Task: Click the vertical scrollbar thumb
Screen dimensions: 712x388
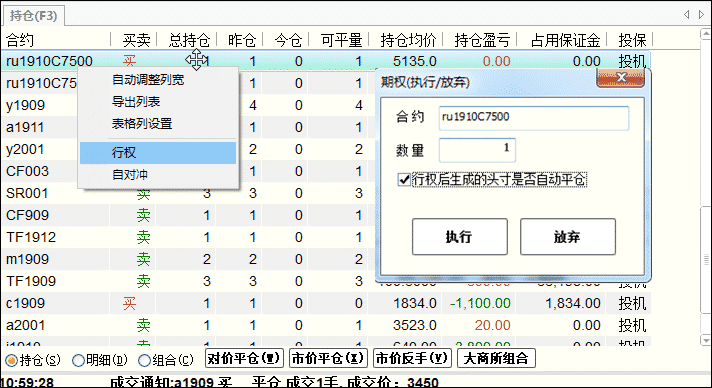Action: click(x=706, y=260)
